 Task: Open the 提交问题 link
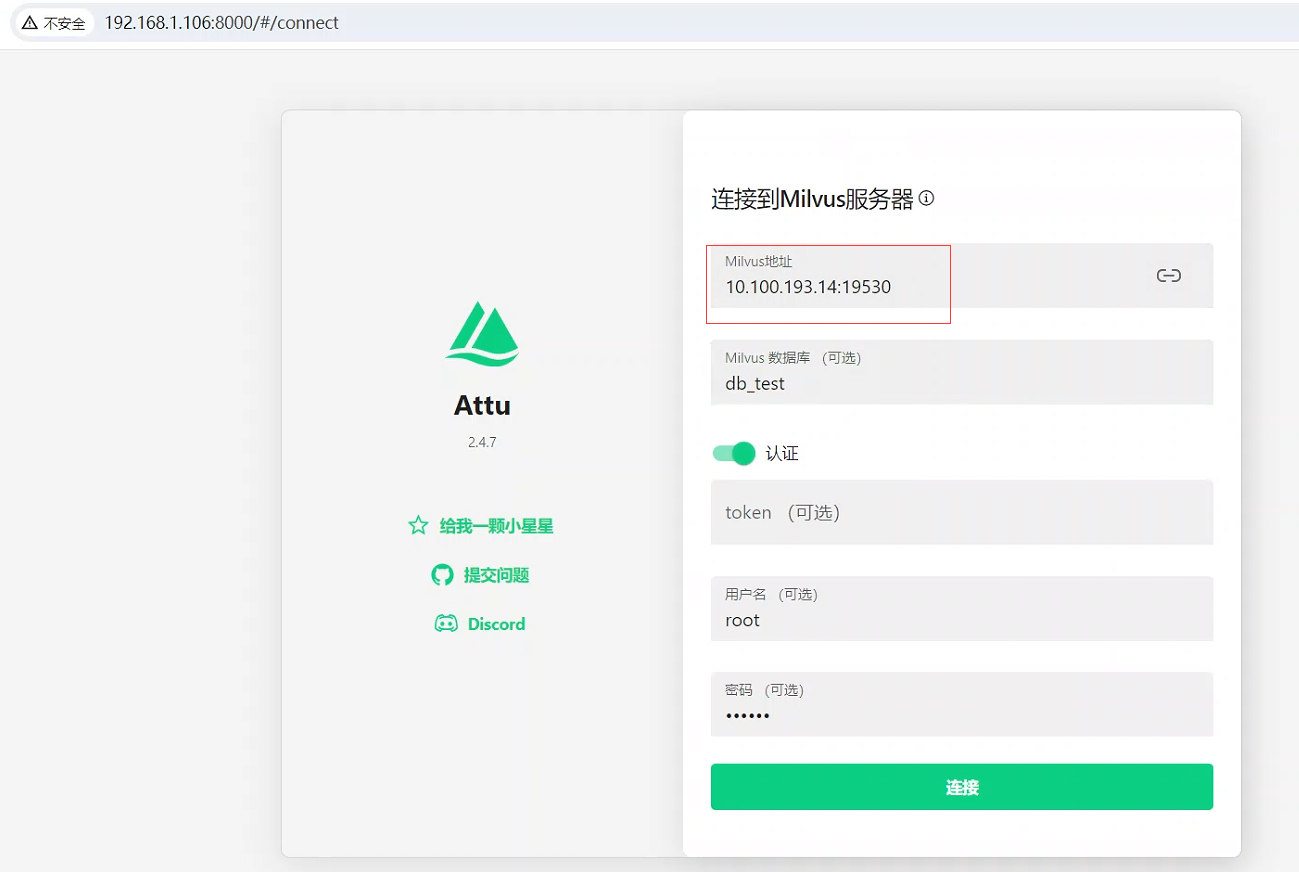tap(480, 575)
